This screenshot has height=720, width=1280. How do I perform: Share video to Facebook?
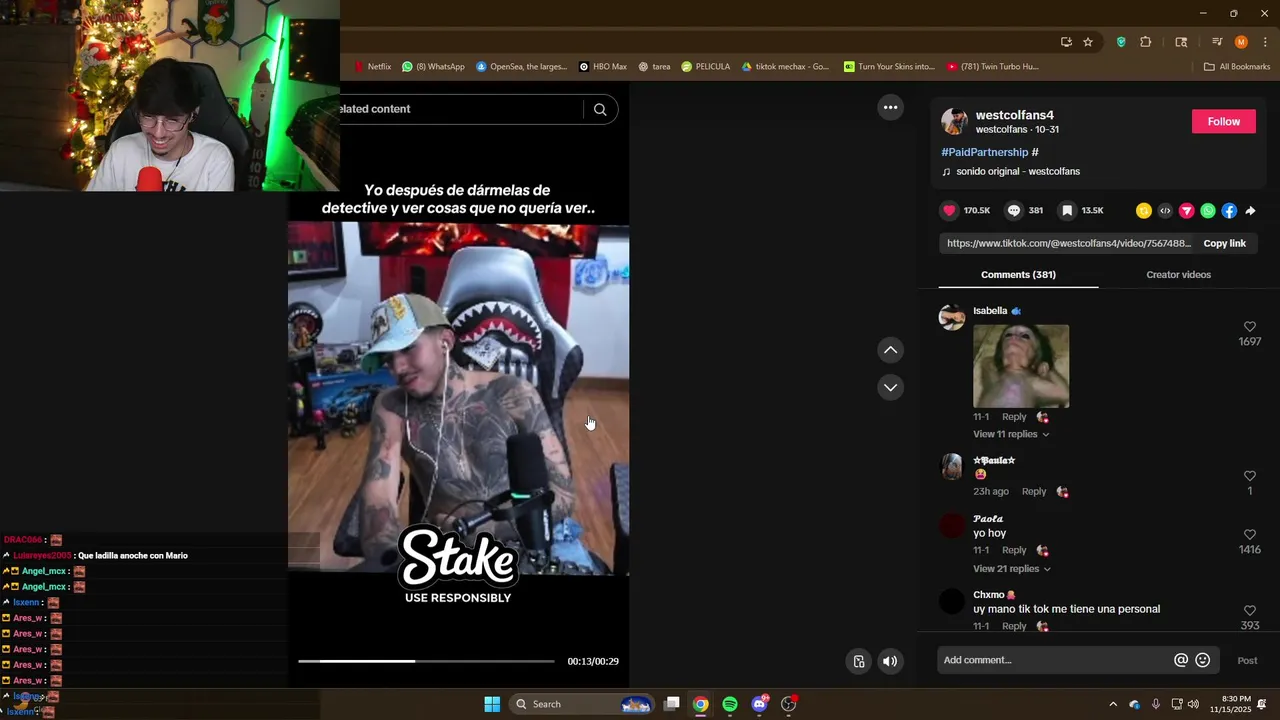tap(1229, 211)
